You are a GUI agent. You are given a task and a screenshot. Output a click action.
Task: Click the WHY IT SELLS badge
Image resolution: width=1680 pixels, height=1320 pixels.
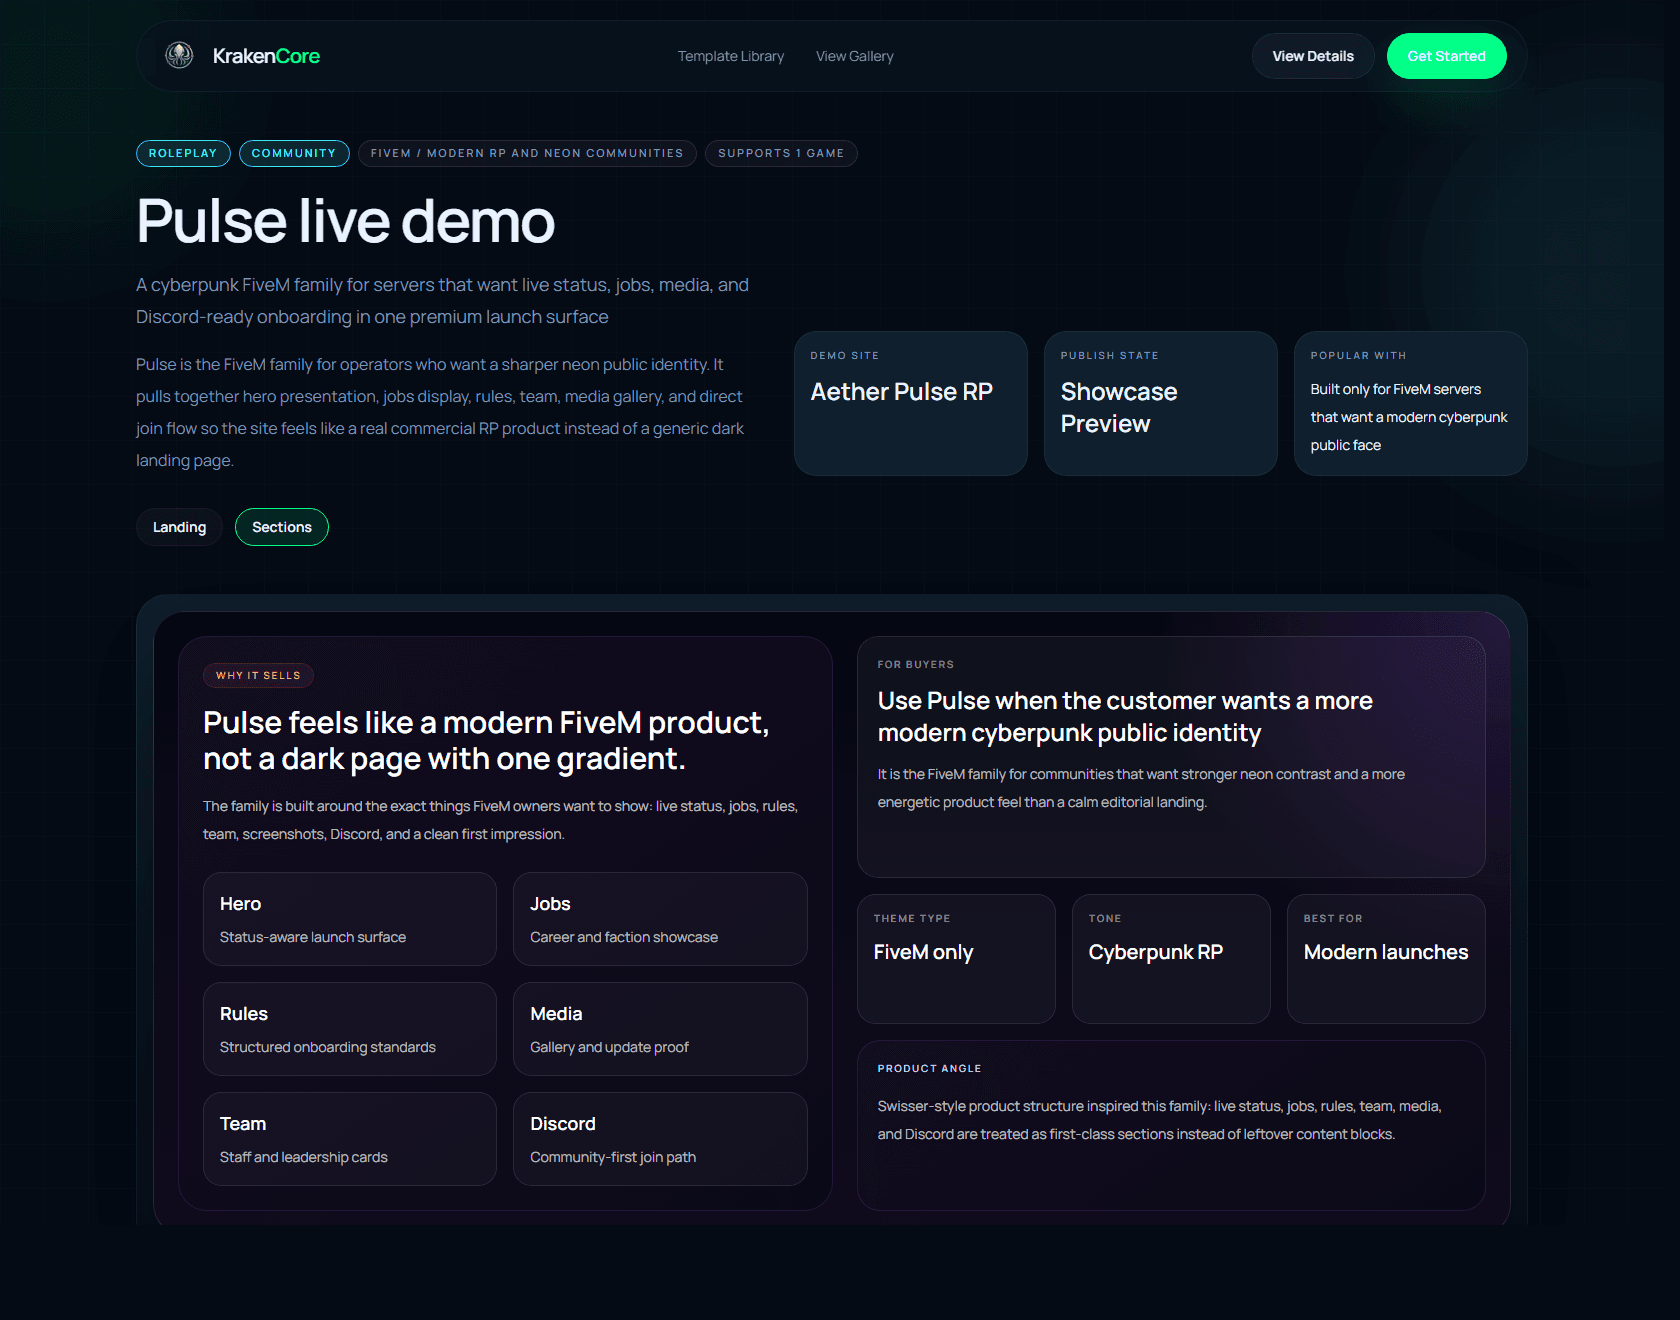pyautogui.click(x=258, y=675)
